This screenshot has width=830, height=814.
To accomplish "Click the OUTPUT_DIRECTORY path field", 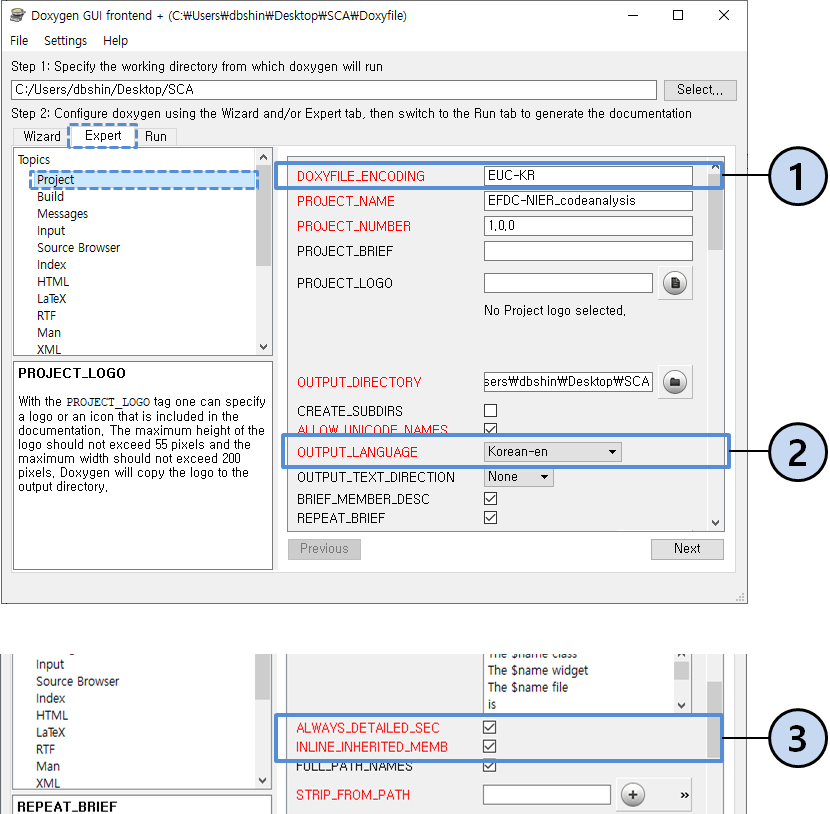I will point(568,382).
